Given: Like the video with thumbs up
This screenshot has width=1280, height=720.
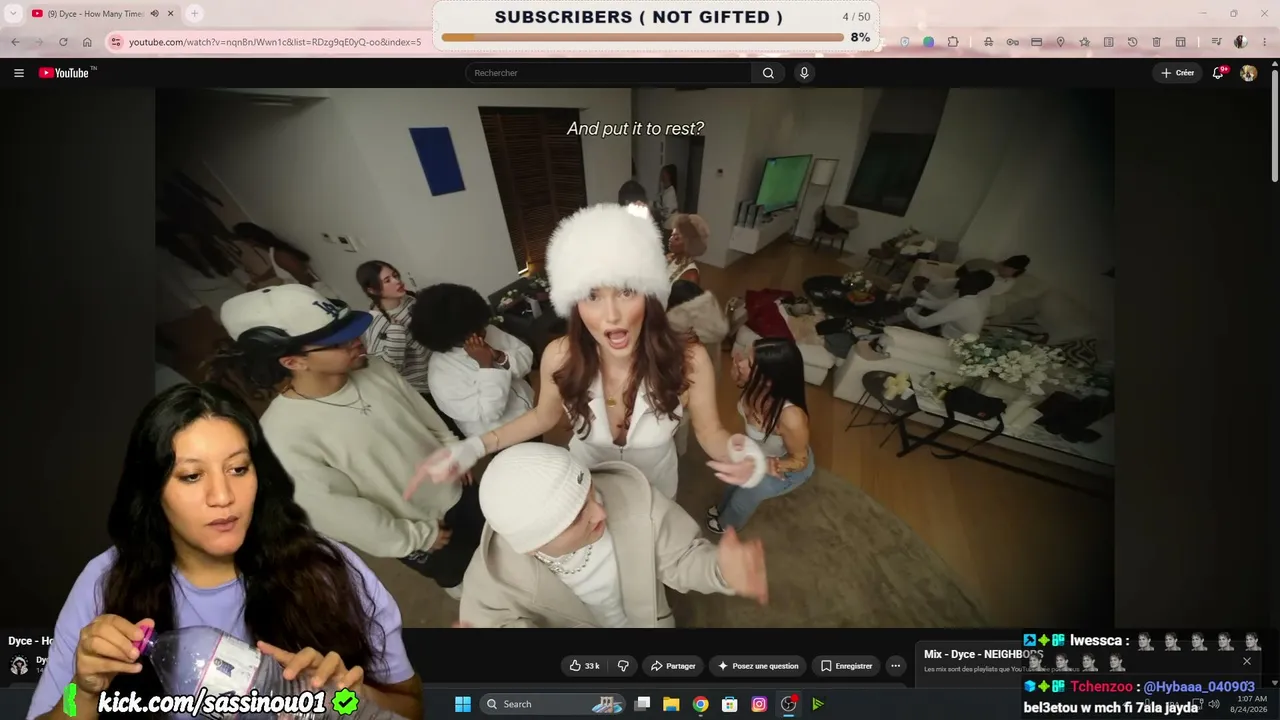Looking at the screenshot, I should [x=585, y=666].
